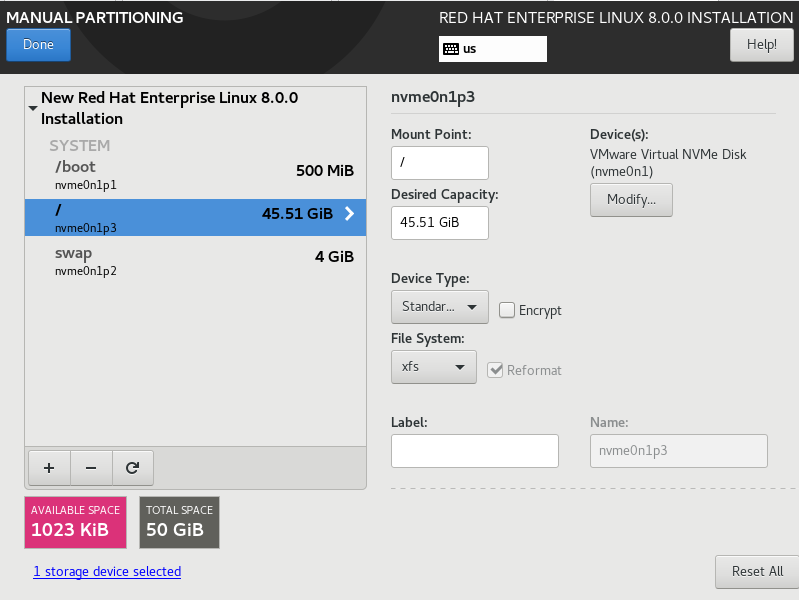Click Modify... to change devices
Viewport: 799px width, 600px height.
(x=631, y=200)
